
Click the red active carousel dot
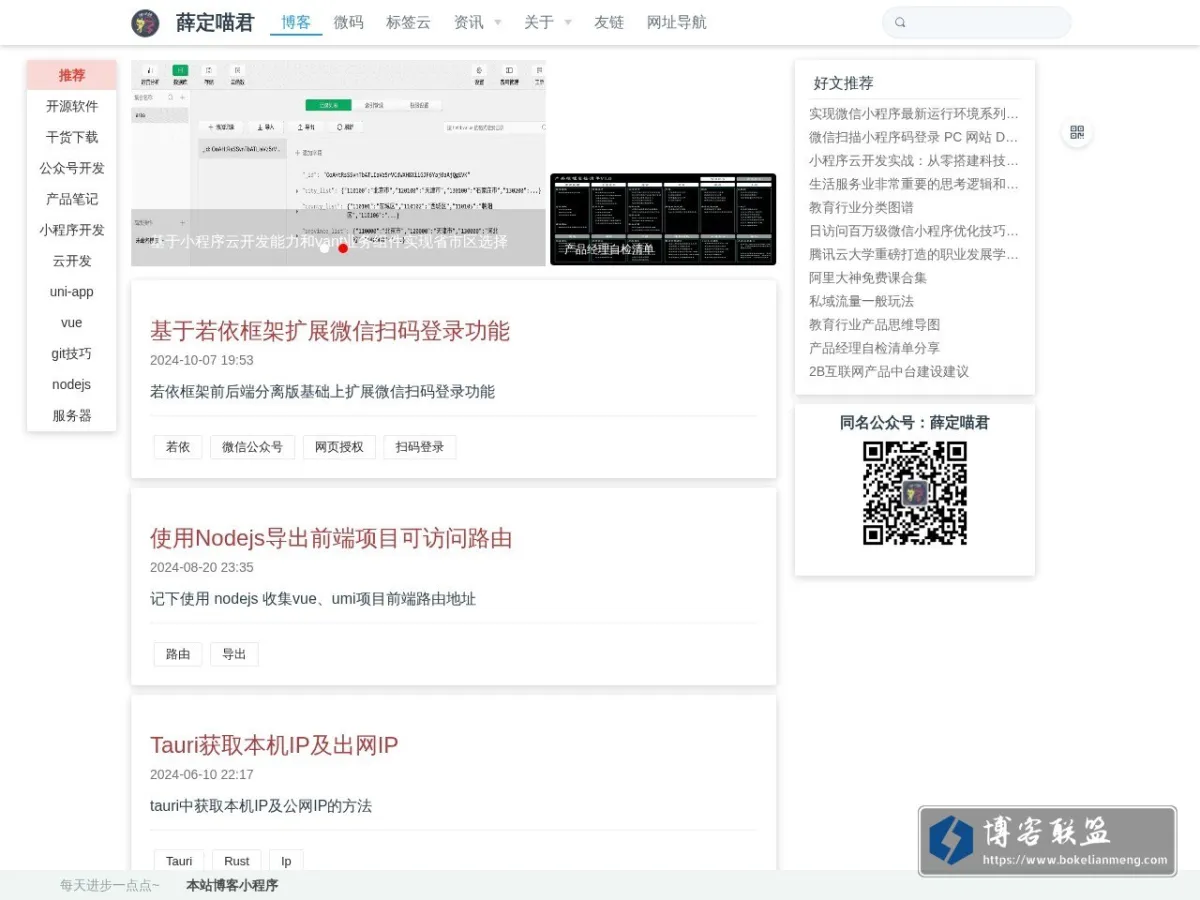pyautogui.click(x=343, y=248)
